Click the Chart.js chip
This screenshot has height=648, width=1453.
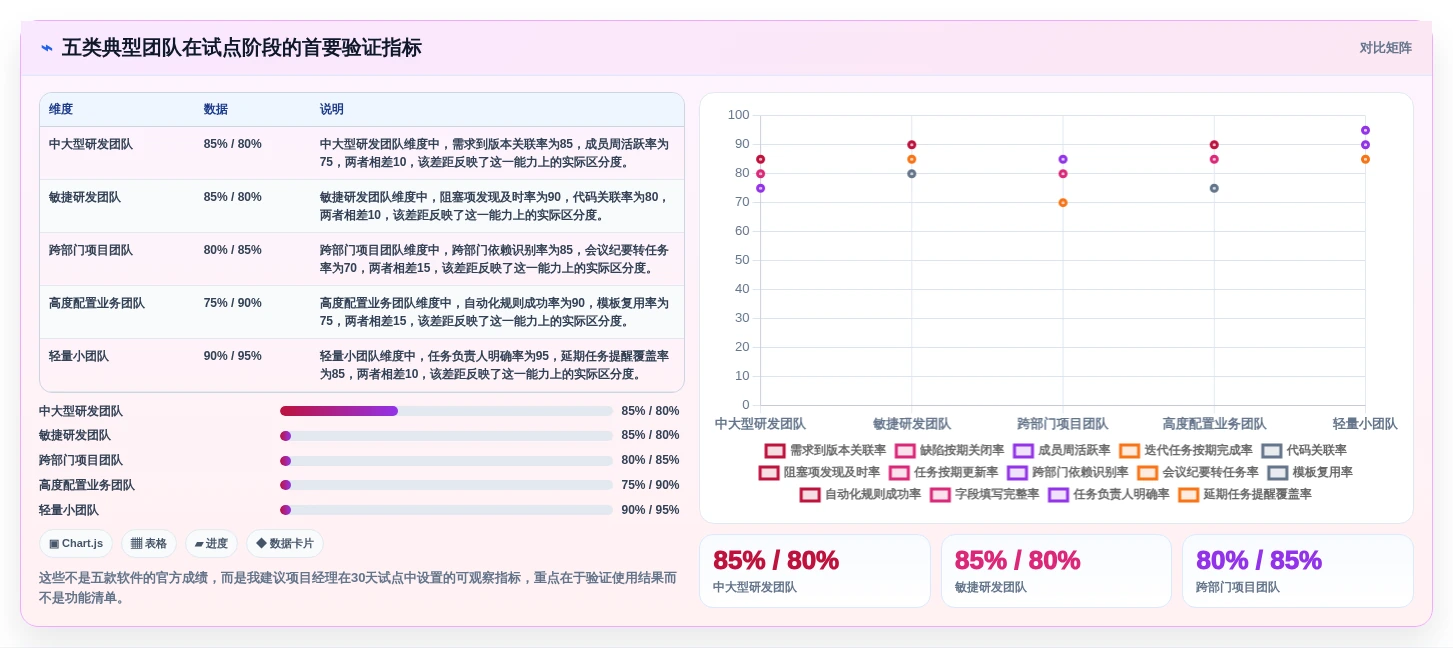[x=76, y=544]
